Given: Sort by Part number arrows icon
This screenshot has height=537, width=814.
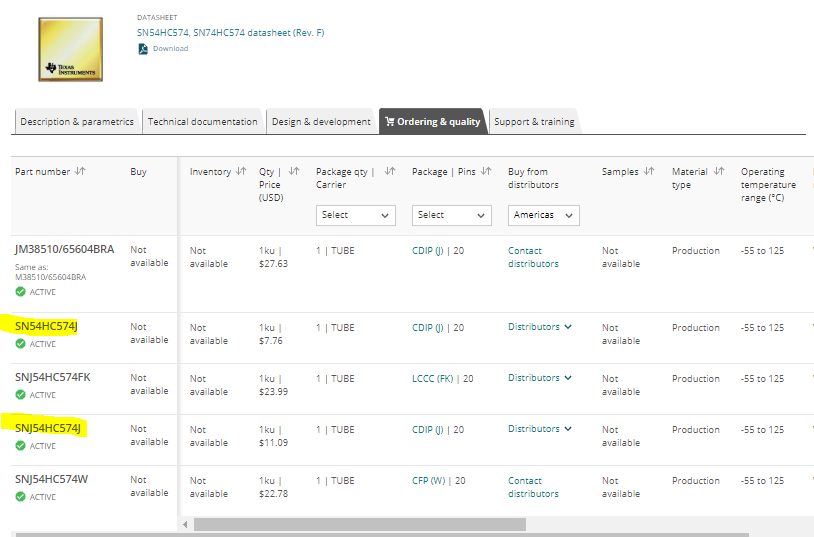Looking at the screenshot, I should click(80, 171).
